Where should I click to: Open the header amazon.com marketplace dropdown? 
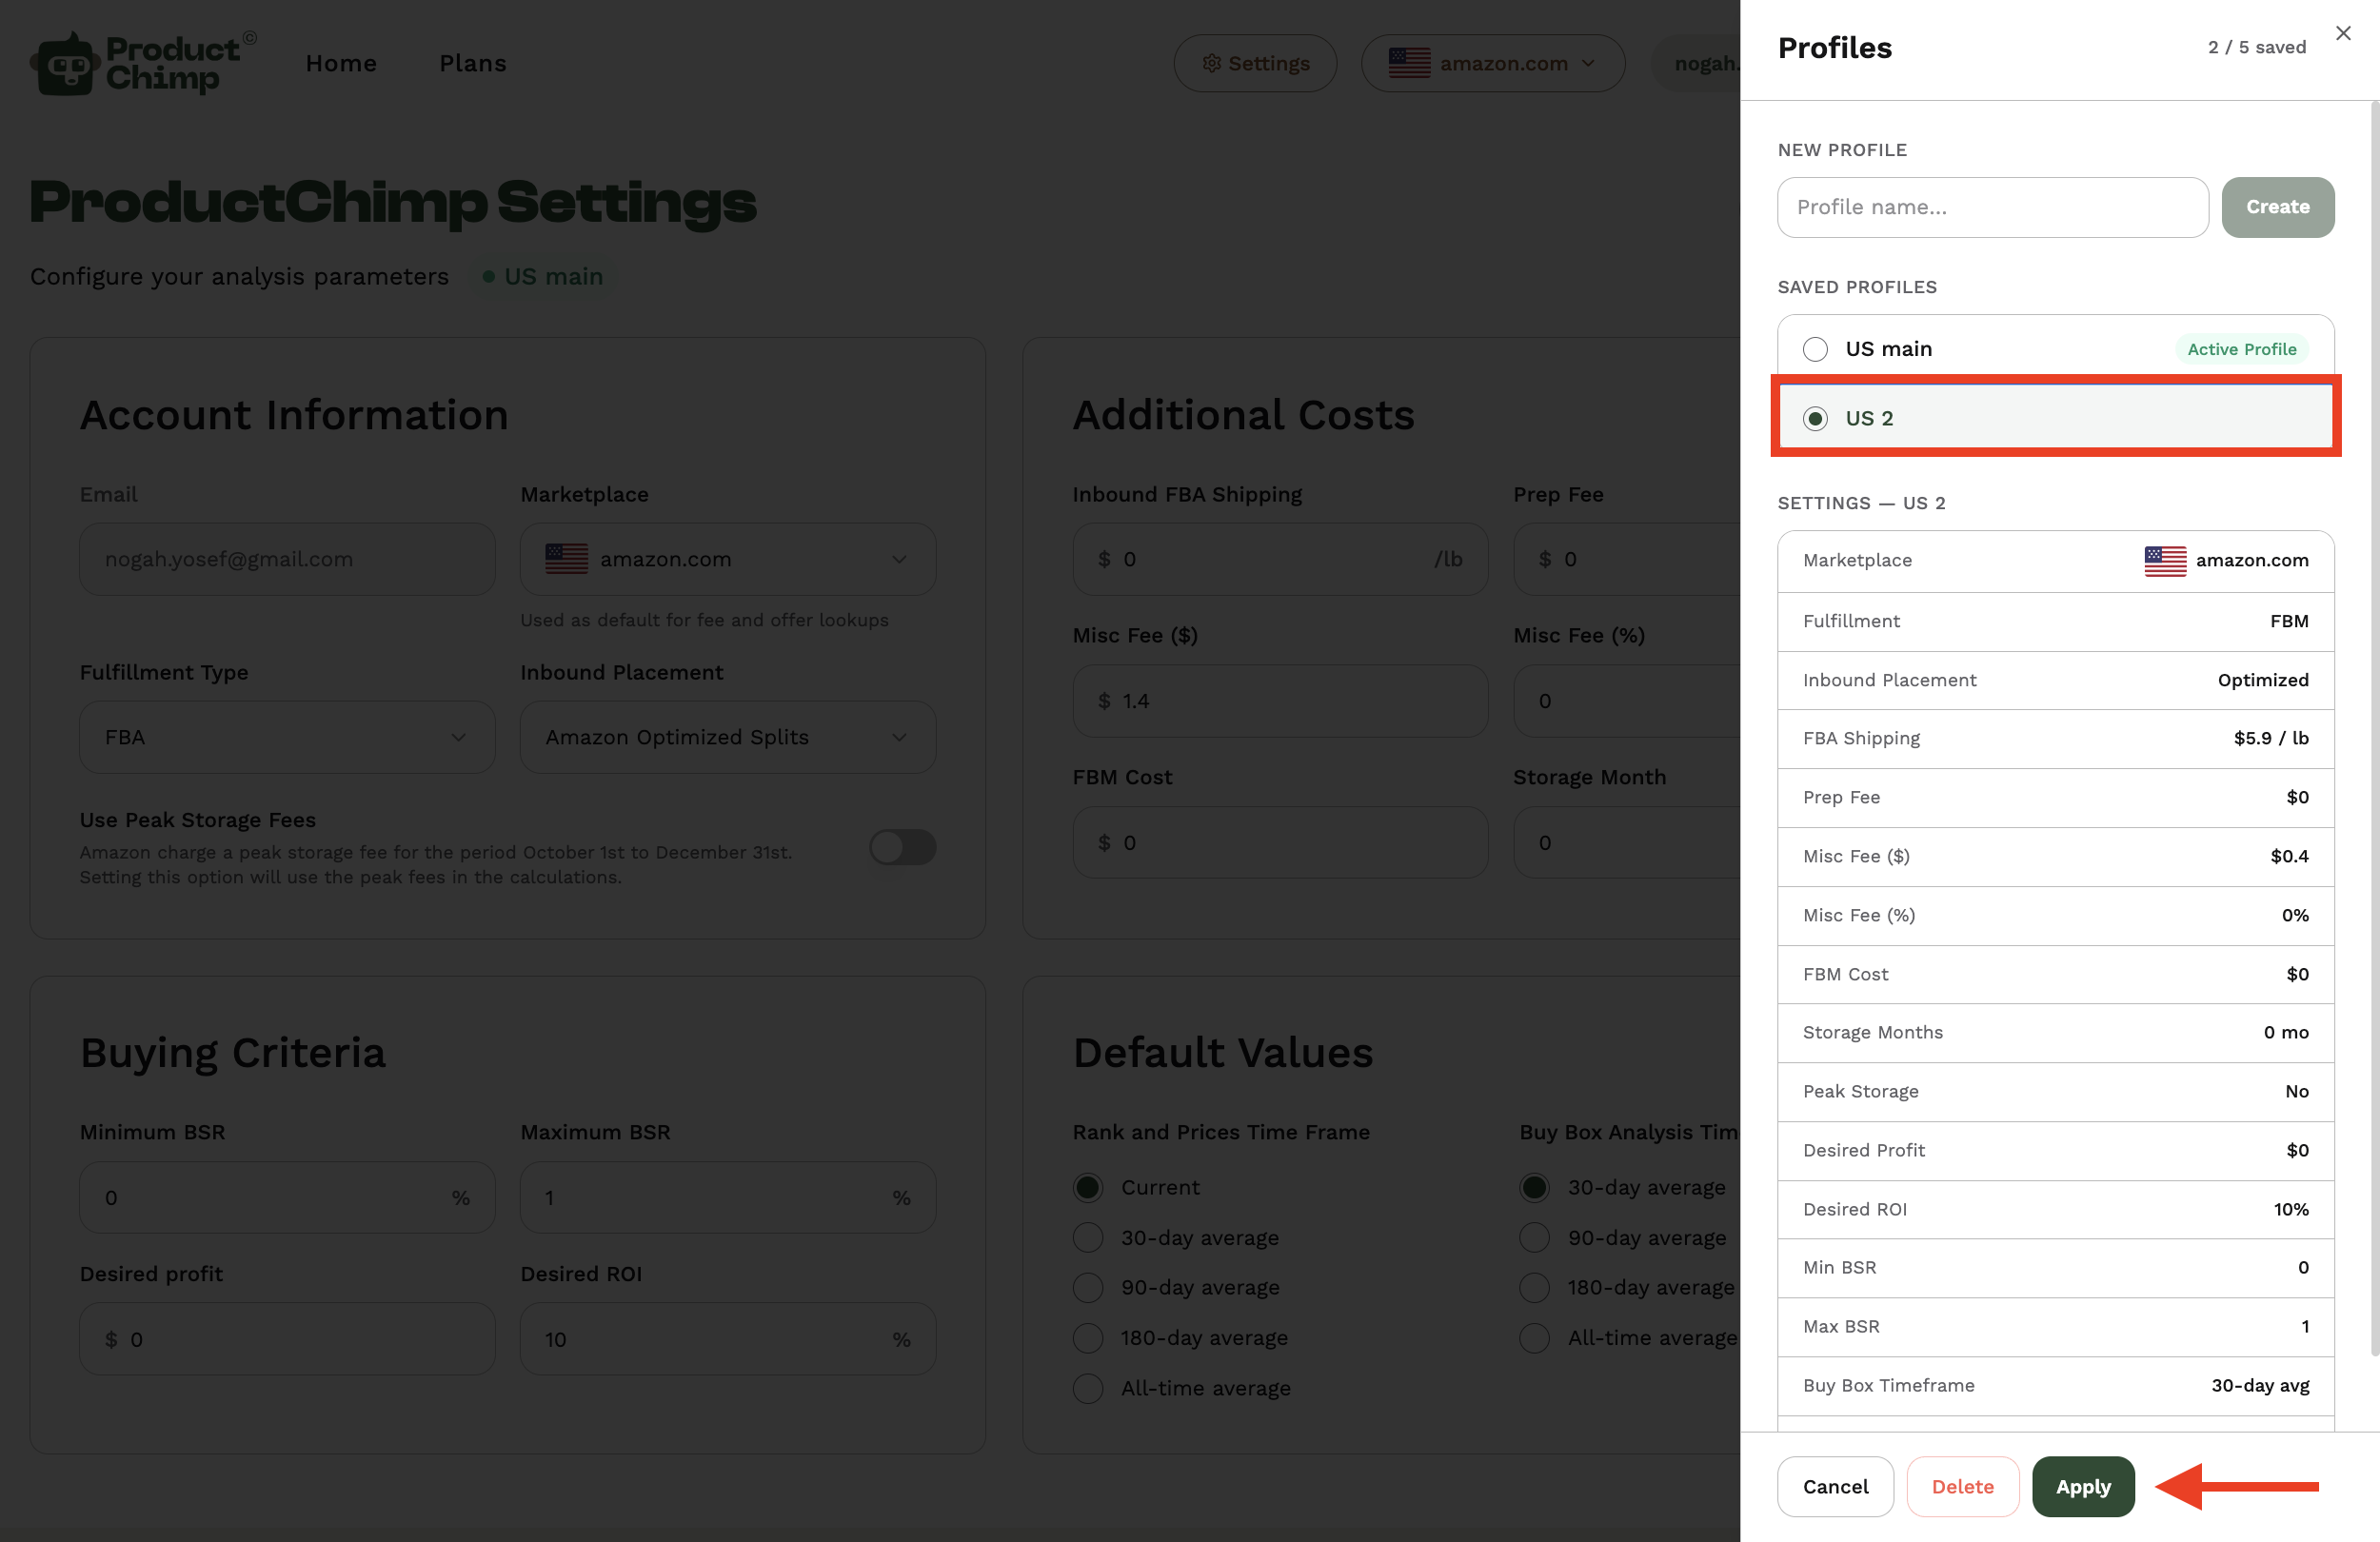pyautogui.click(x=1492, y=63)
